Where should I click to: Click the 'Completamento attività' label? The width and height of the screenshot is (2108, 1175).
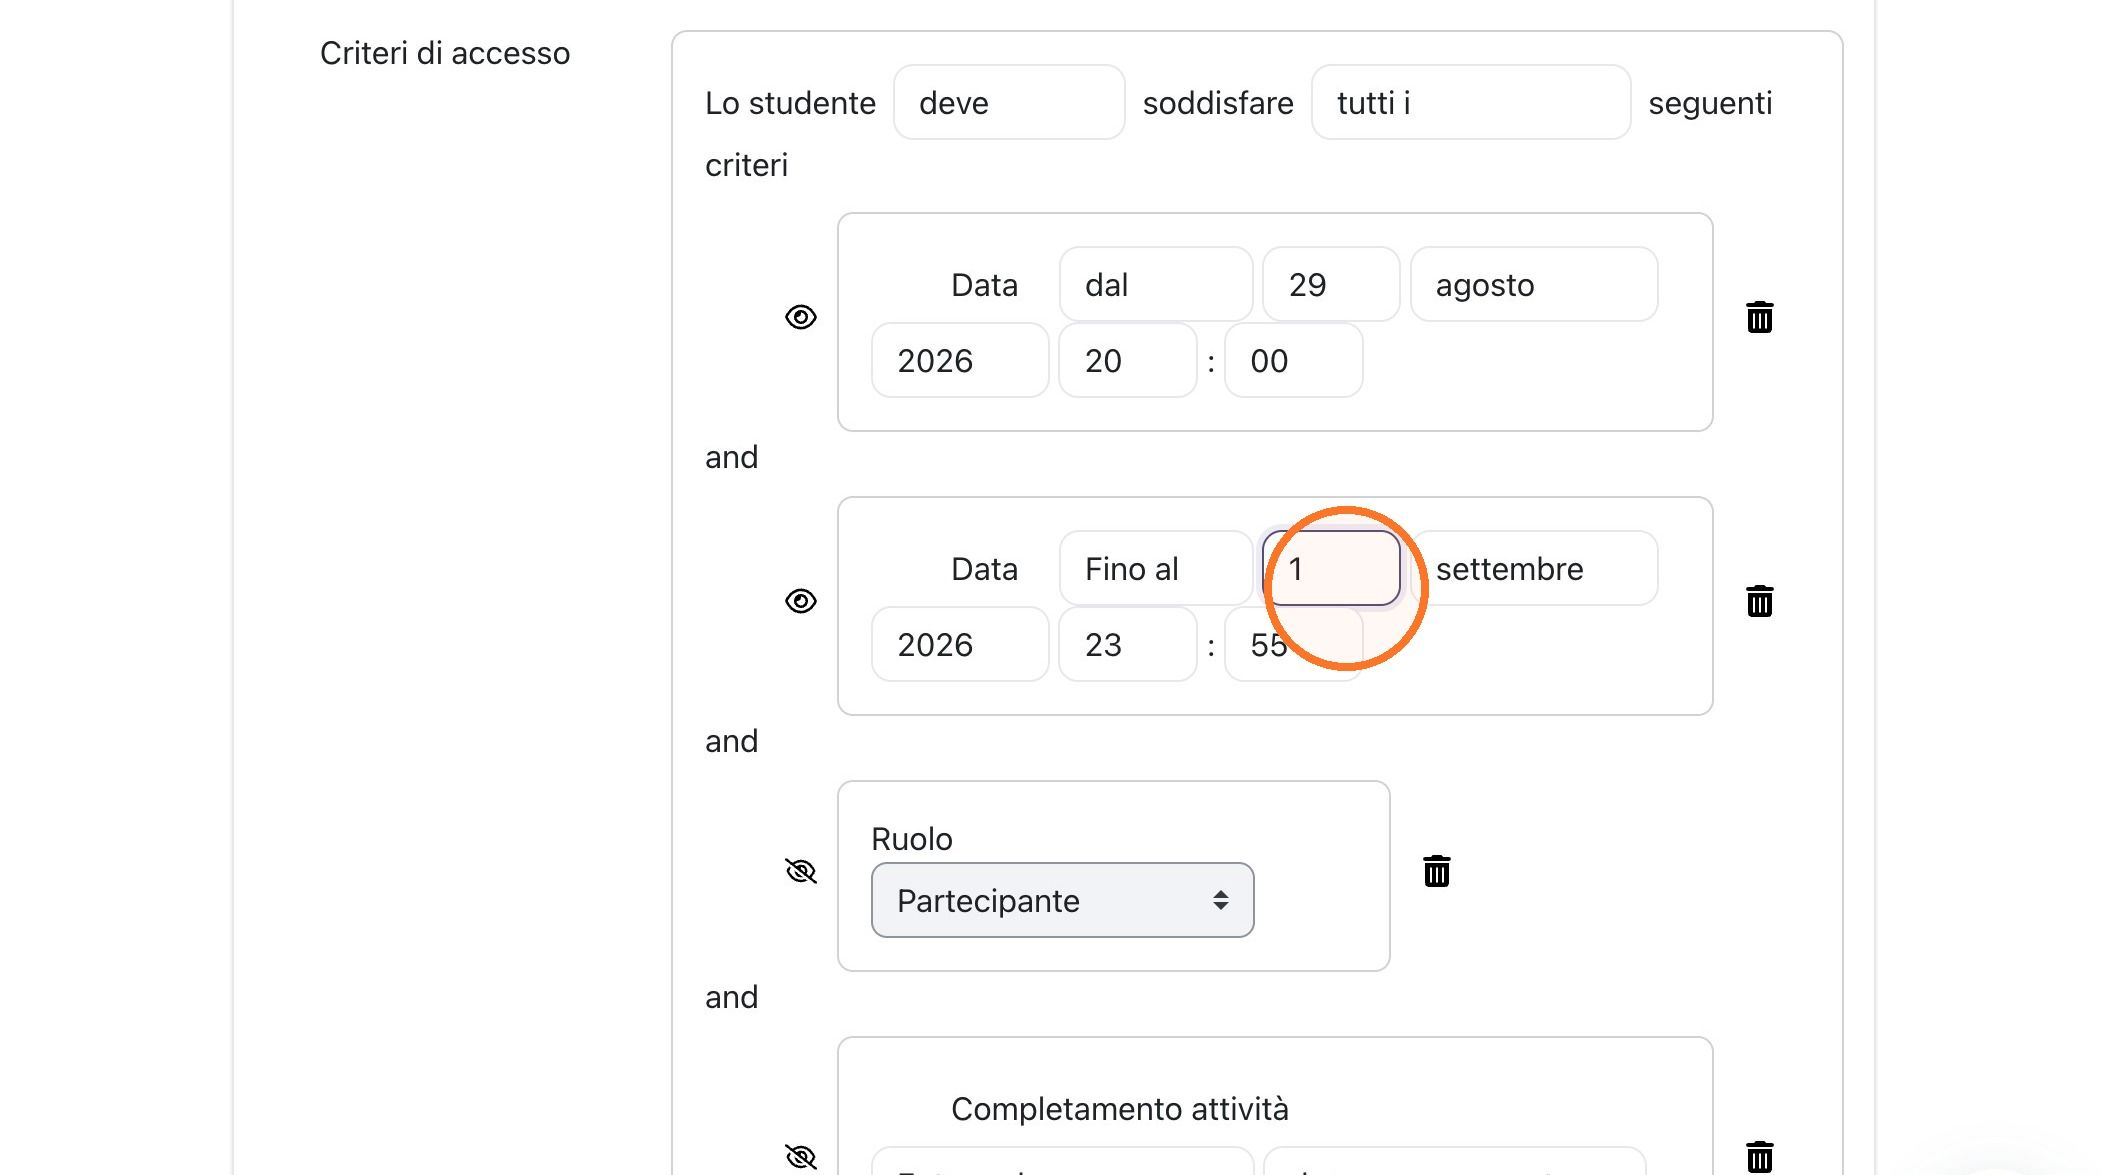(x=1119, y=1109)
